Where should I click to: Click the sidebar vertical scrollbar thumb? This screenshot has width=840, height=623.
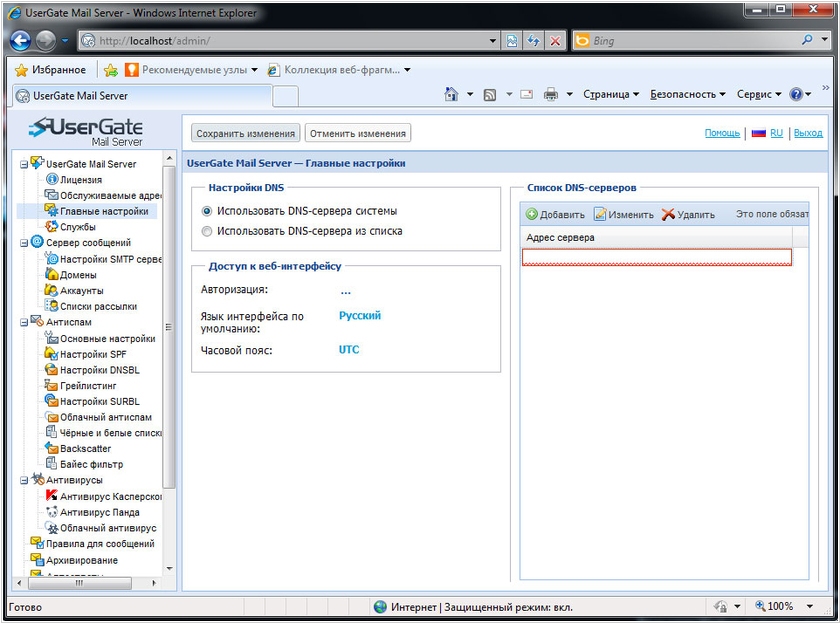pyautogui.click(x=169, y=327)
